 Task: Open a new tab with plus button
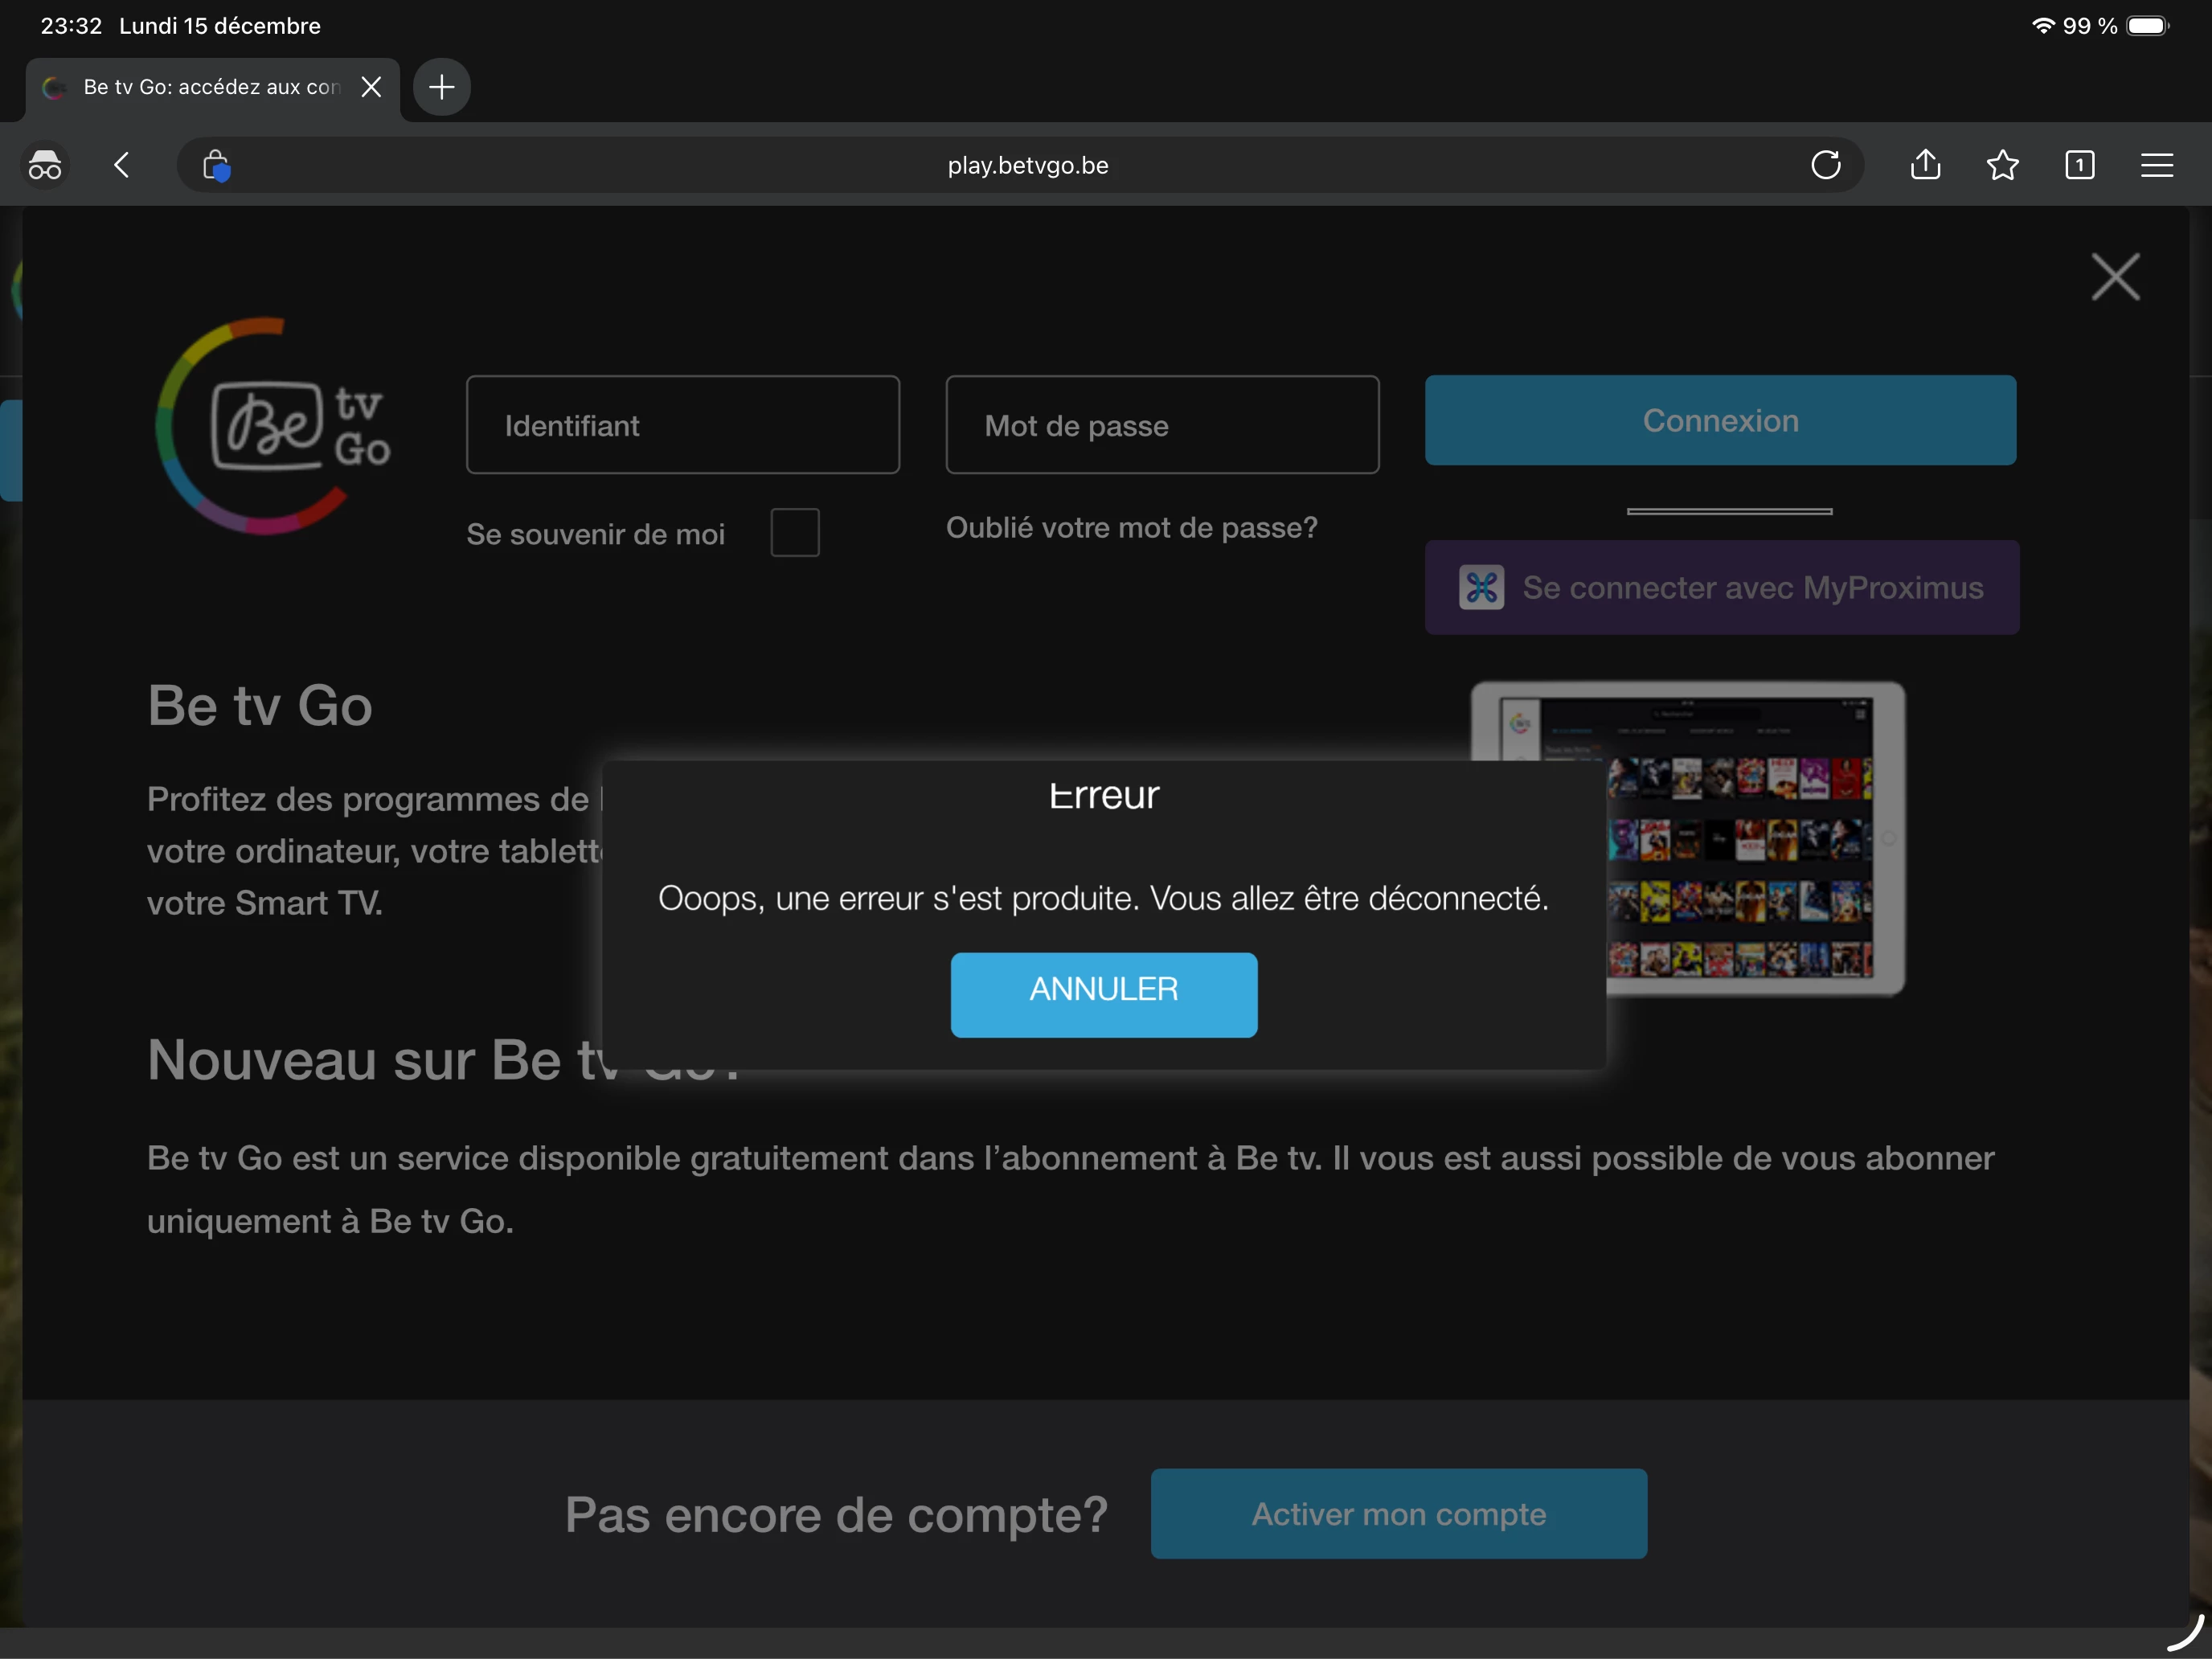442,87
